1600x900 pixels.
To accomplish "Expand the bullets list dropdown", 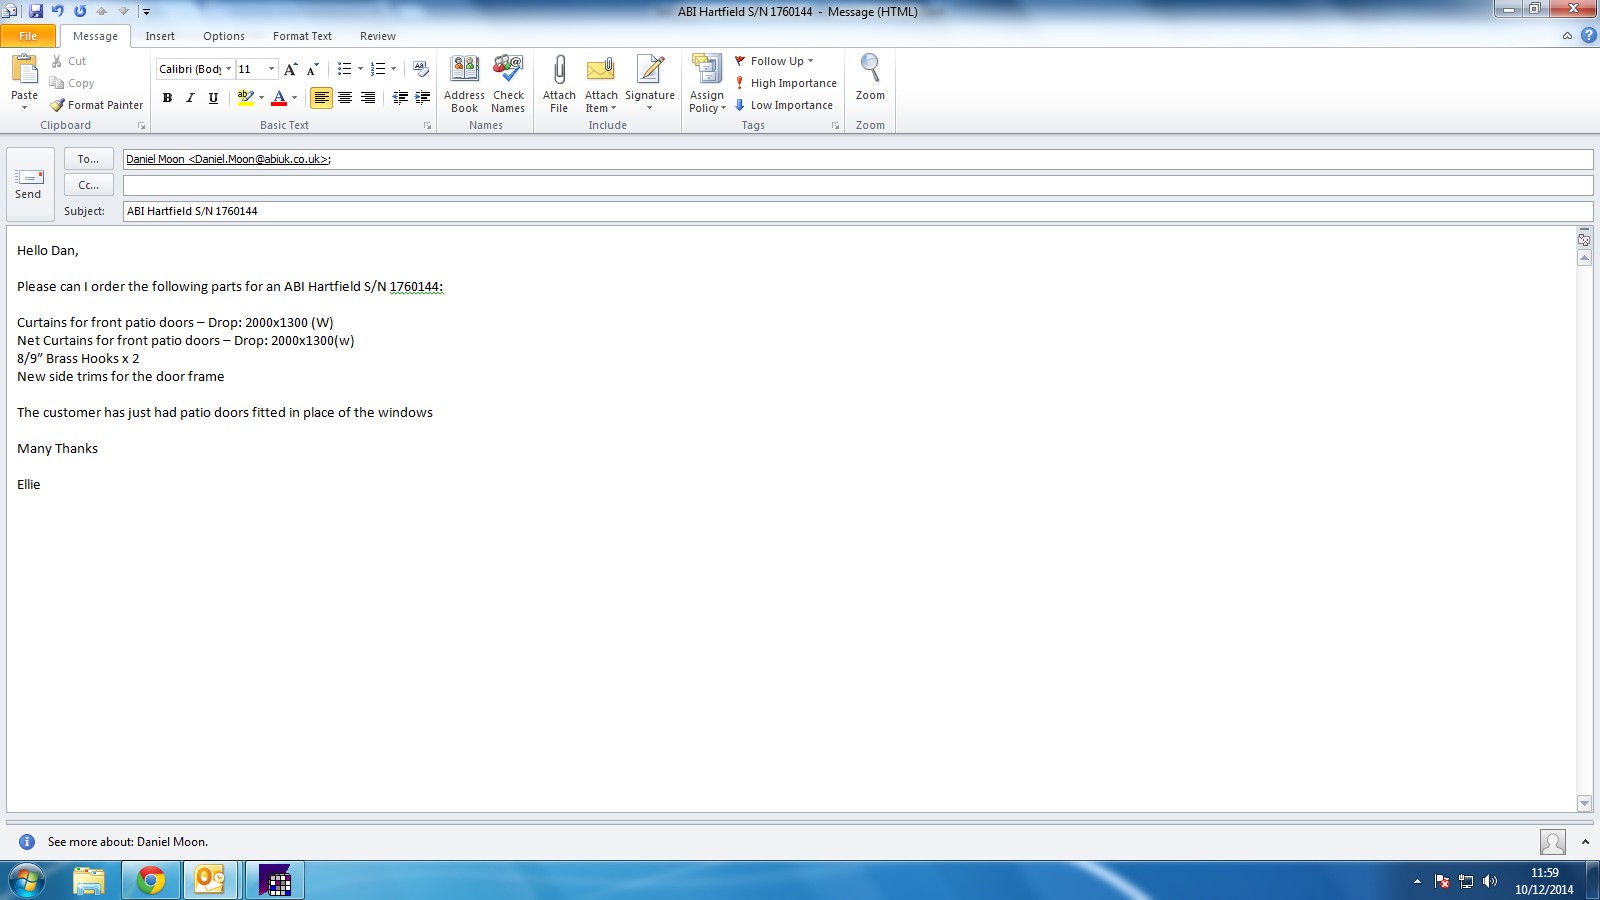I will click(x=361, y=69).
